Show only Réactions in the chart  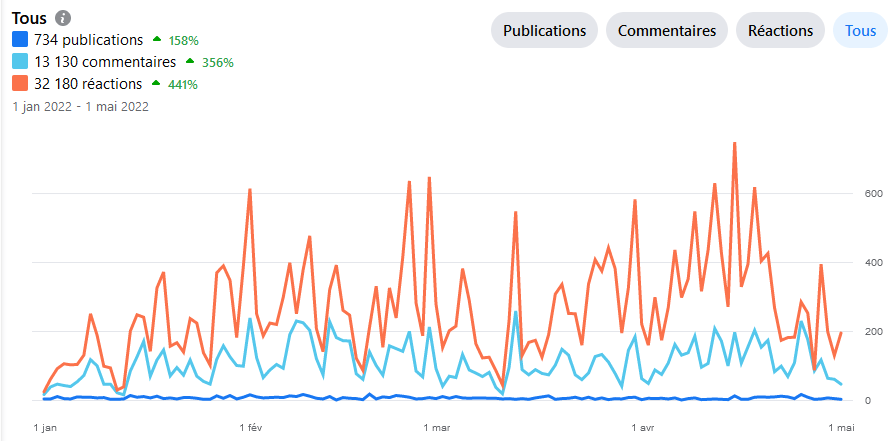(780, 30)
